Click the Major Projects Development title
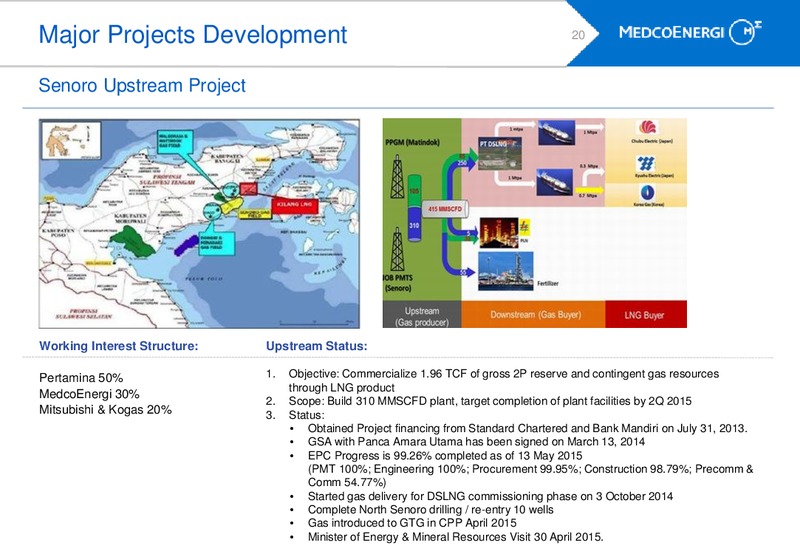 [193, 35]
